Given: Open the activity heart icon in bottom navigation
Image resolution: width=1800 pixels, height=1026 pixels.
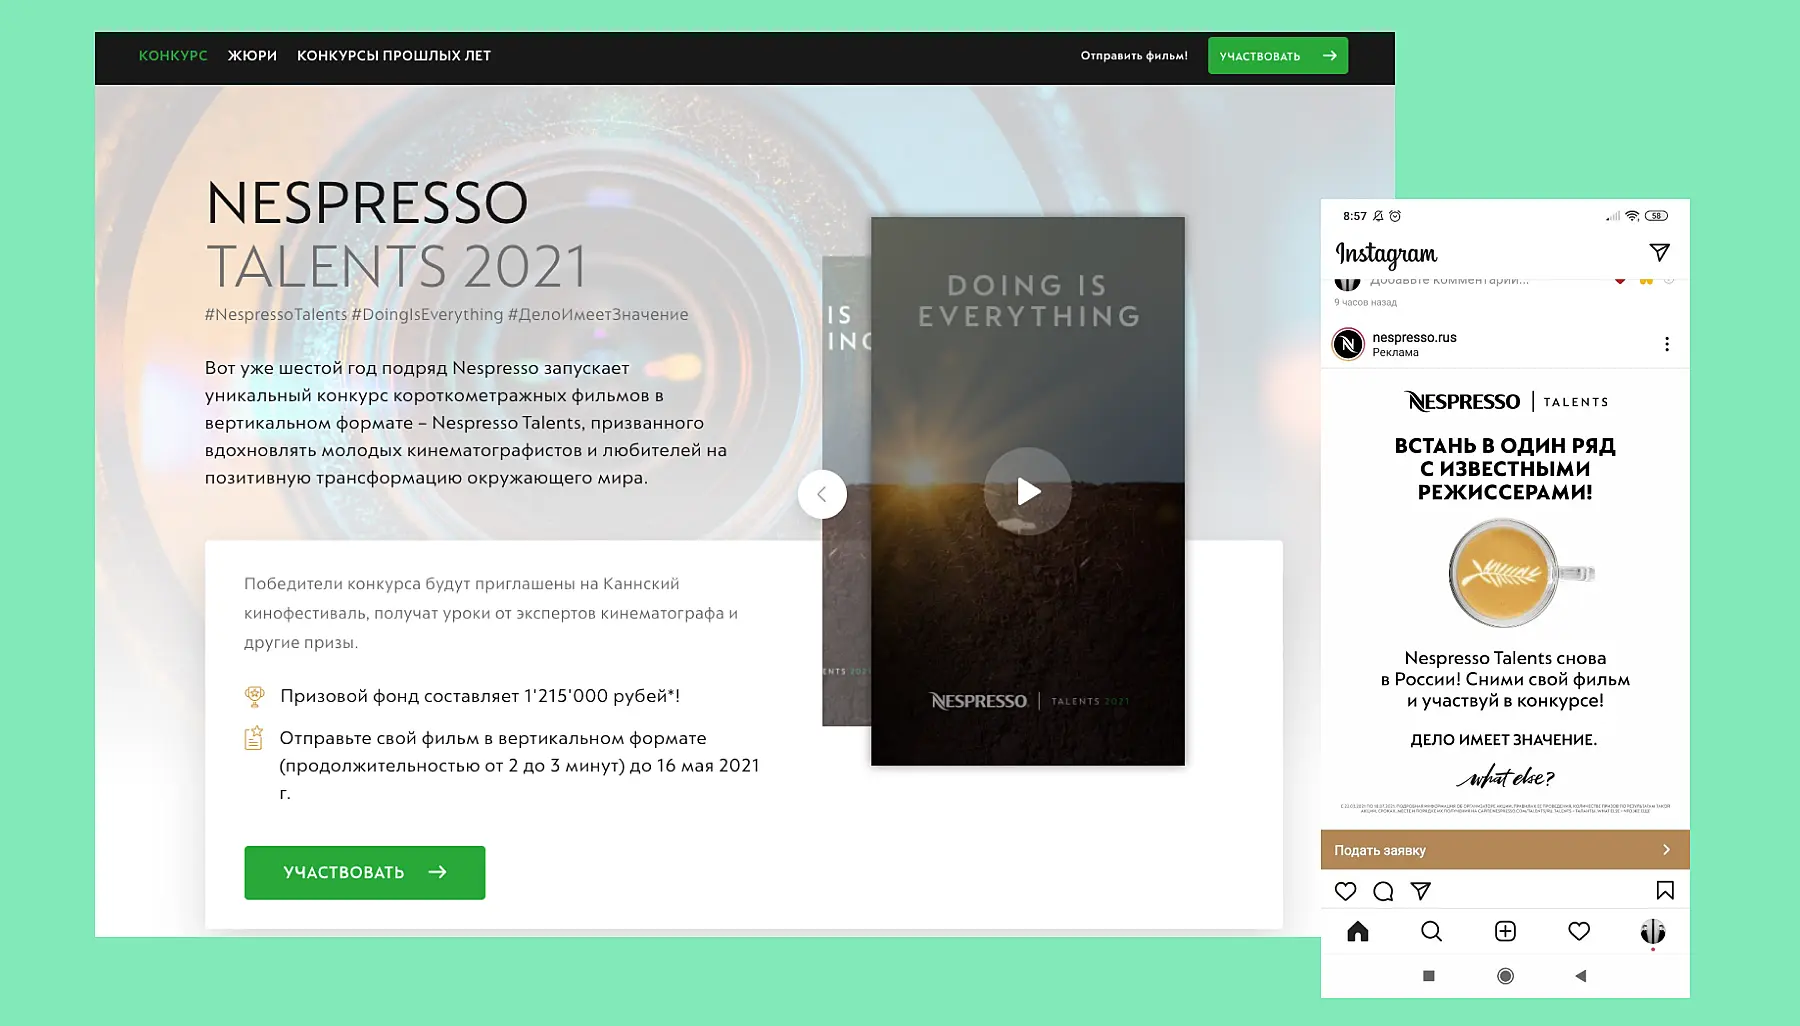Looking at the screenshot, I should coord(1579,932).
